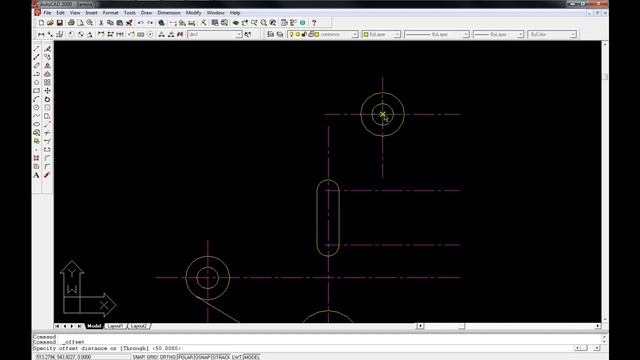This screenshot has width=640, height=360.
Task: Select the Line draw tool
Action: pyautogui.click(x=36, y=49)
